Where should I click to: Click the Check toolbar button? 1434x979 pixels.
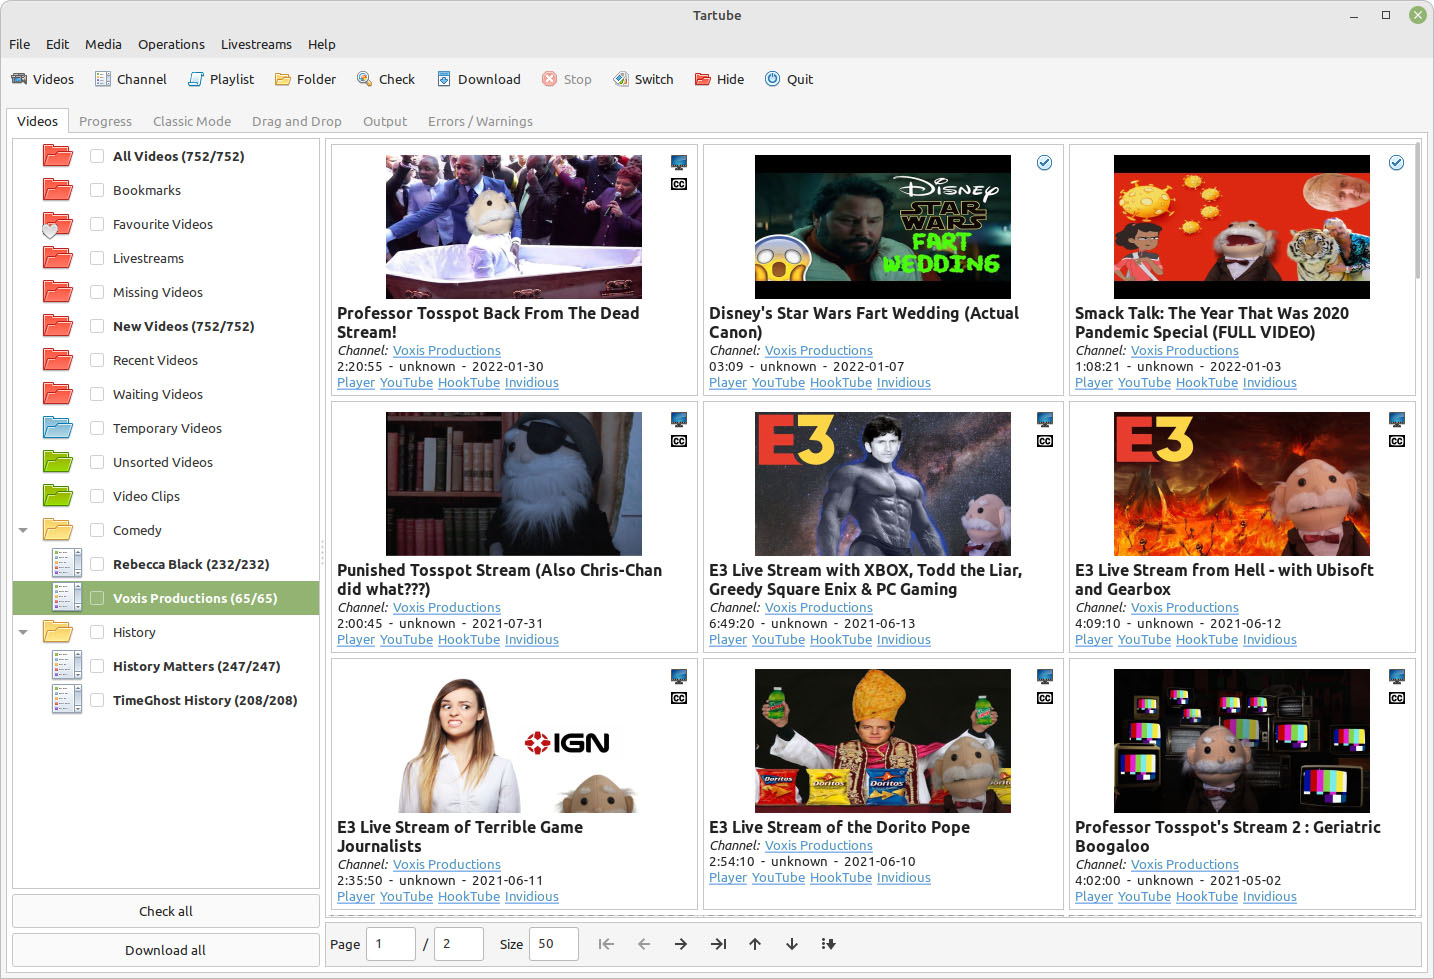coord(386,79)
